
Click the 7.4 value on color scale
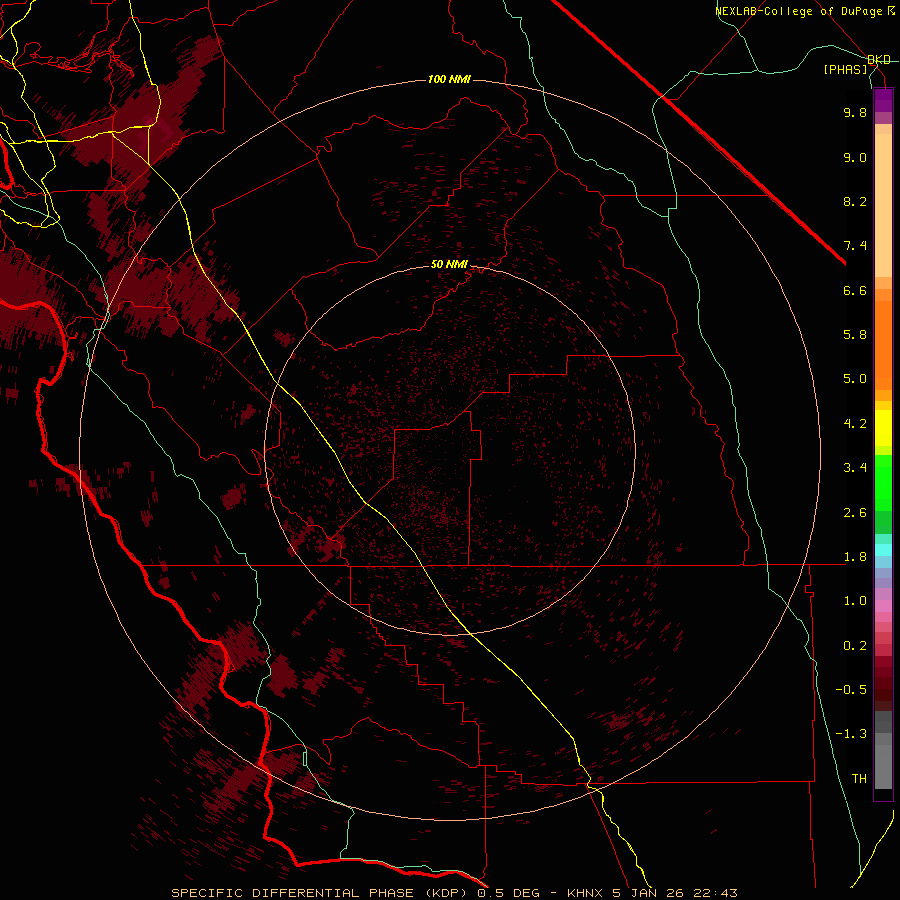coord(855,246)
